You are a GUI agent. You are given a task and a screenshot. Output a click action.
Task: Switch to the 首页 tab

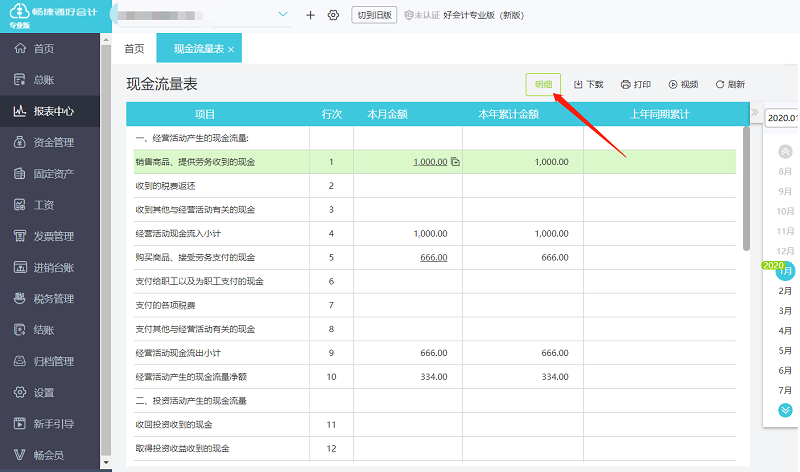[x=134, y=49]
